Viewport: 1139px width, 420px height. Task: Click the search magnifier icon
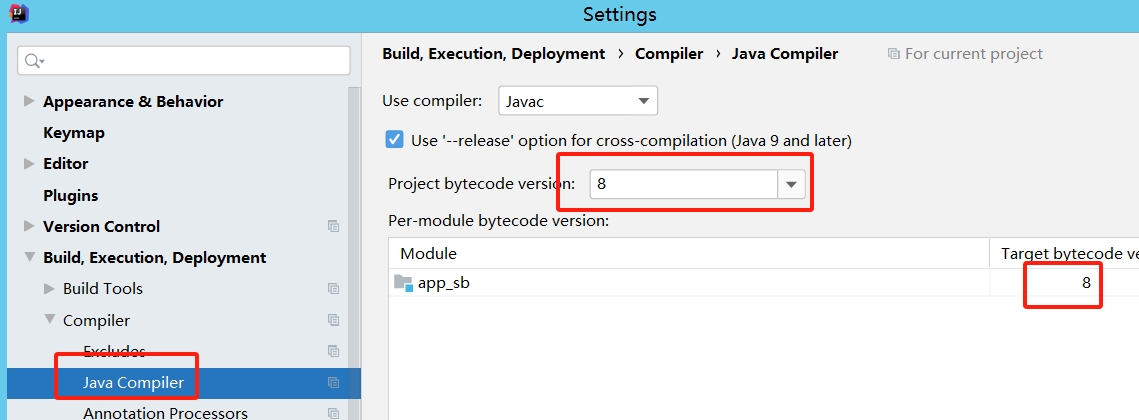(33, 61)
